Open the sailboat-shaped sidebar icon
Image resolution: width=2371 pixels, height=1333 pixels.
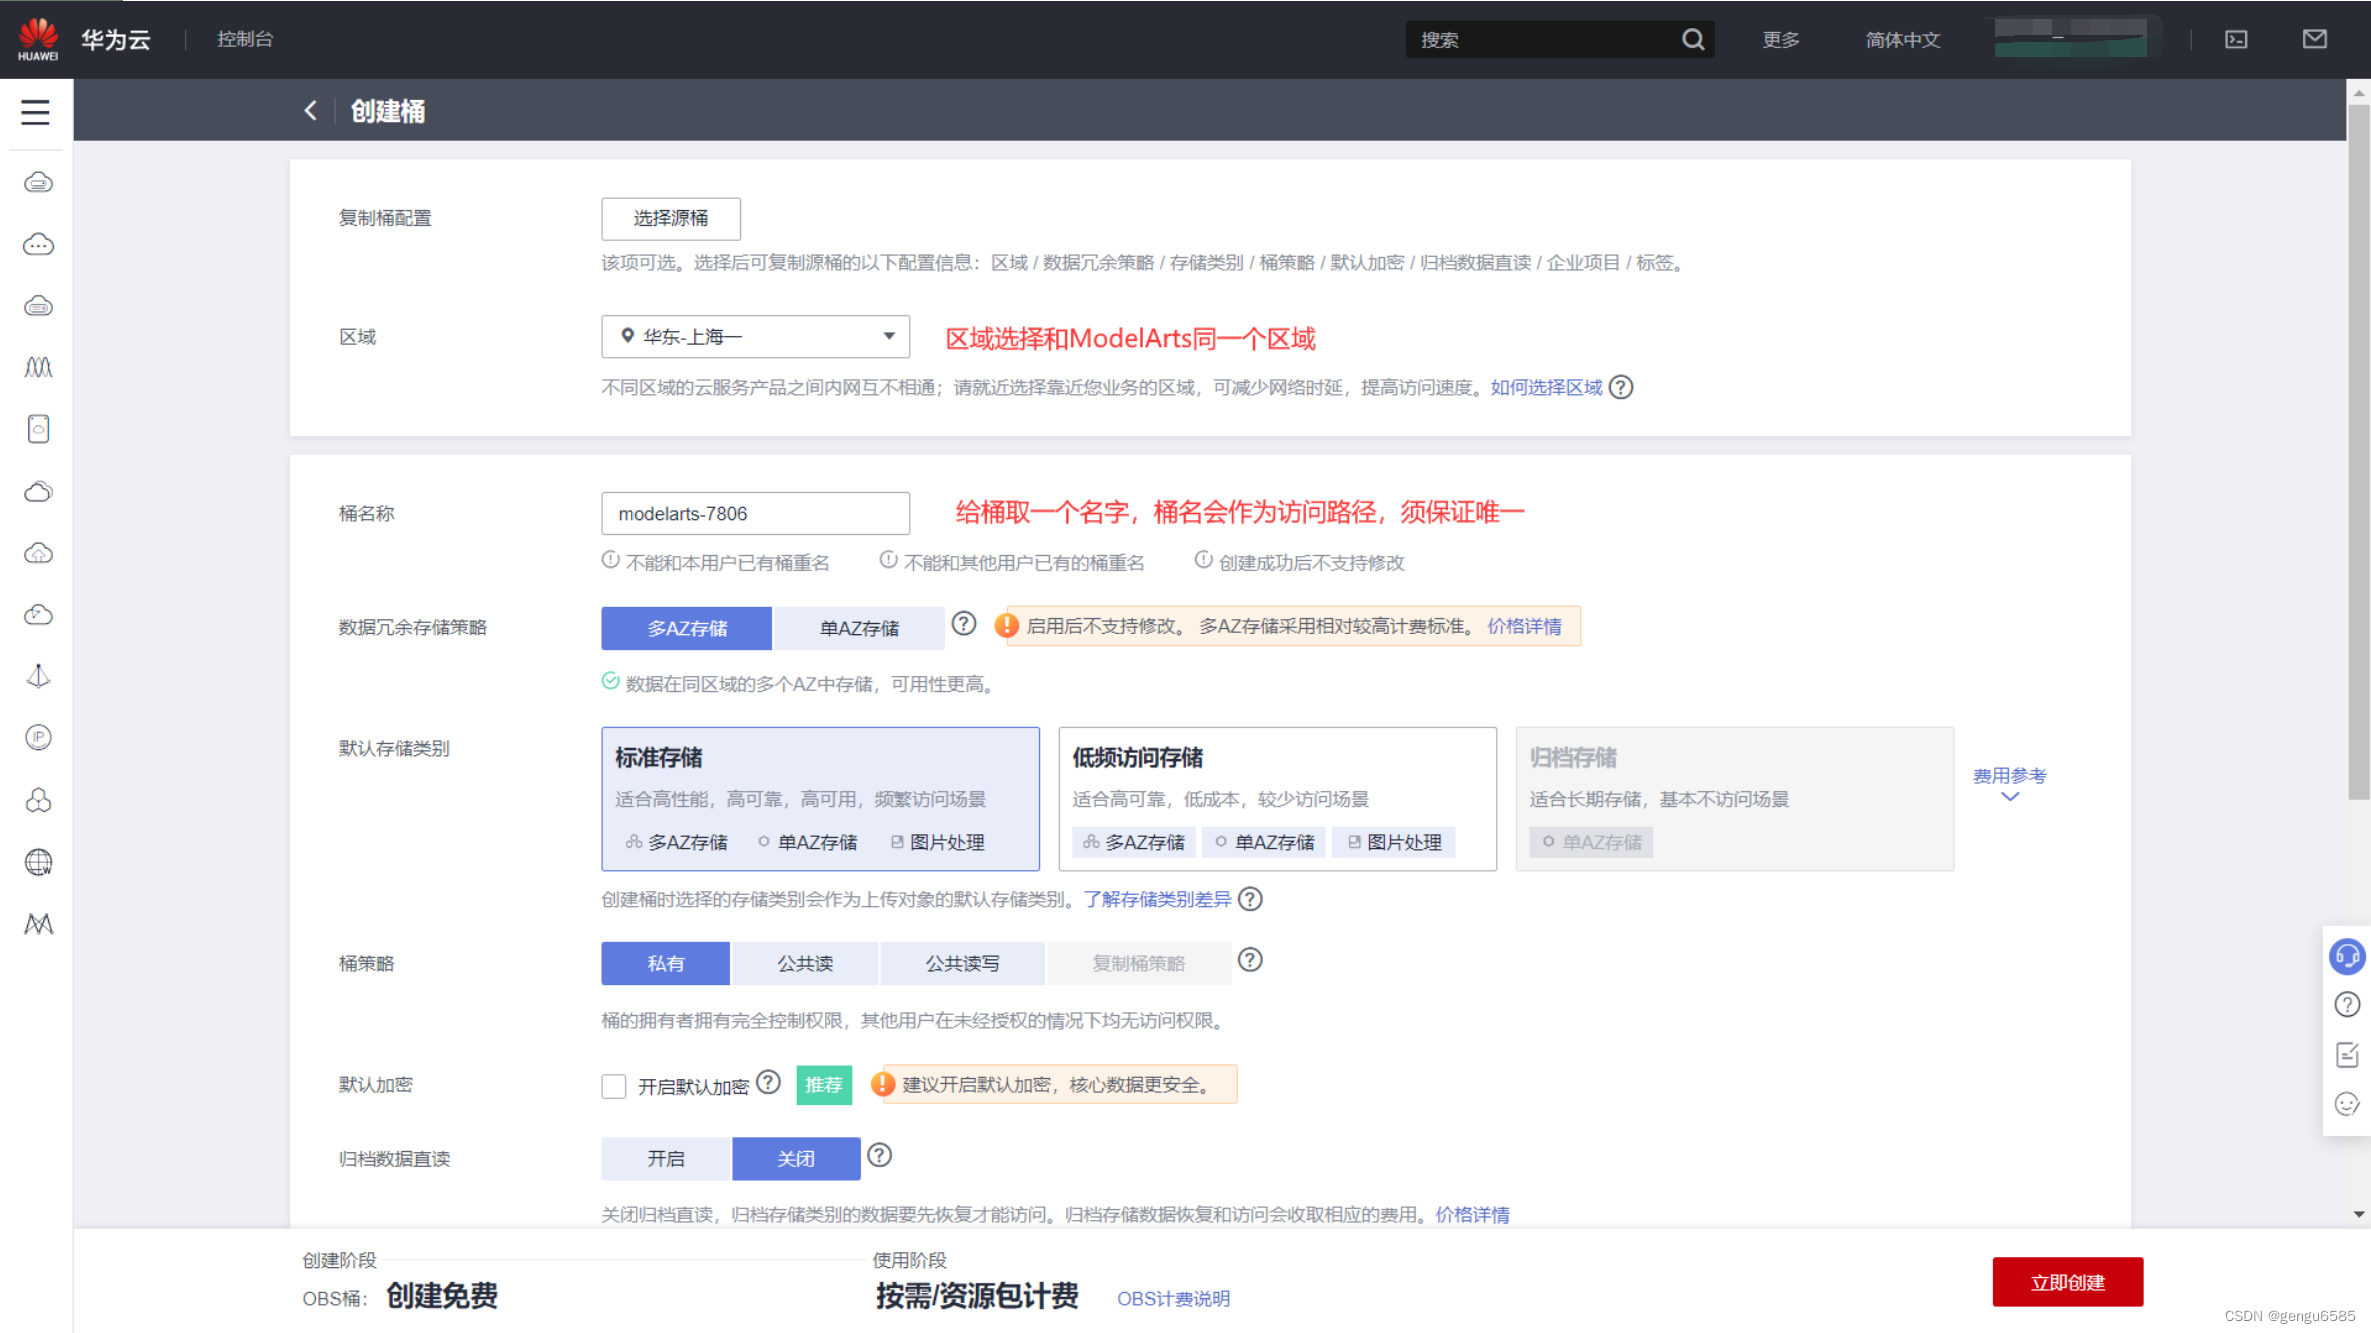[38, 677]
